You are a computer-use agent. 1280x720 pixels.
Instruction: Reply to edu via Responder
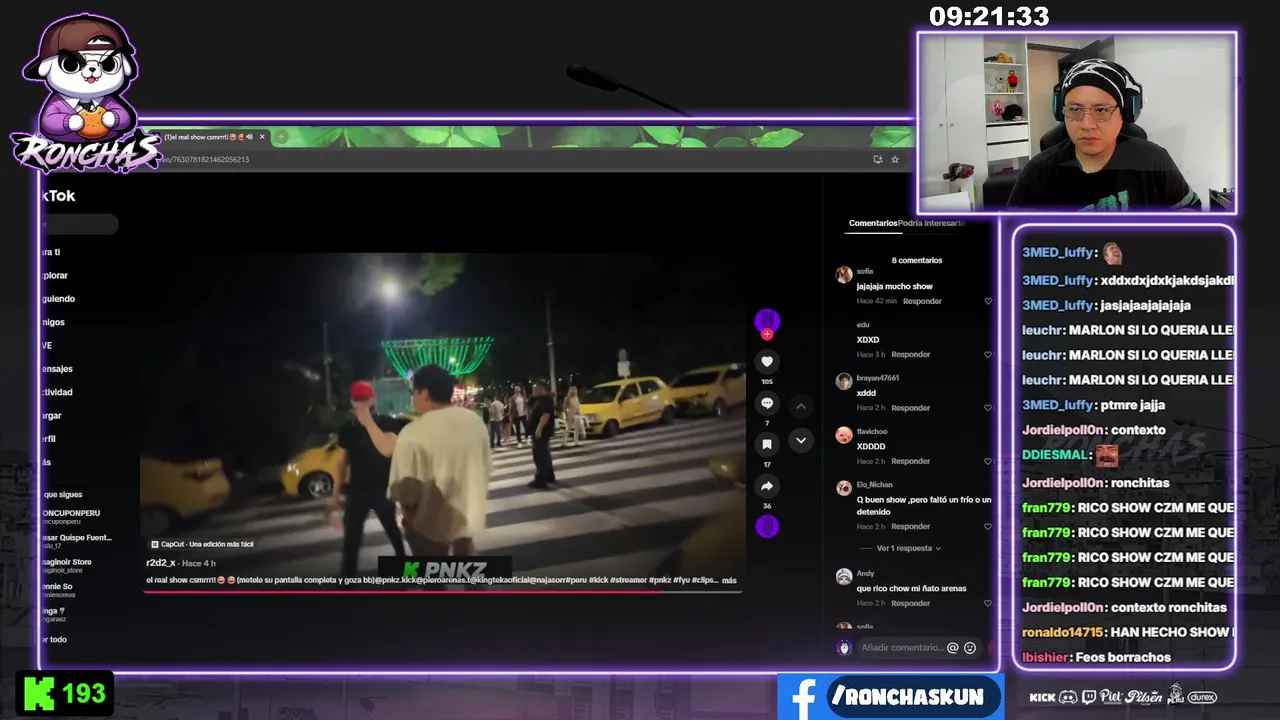click(911, 354)
